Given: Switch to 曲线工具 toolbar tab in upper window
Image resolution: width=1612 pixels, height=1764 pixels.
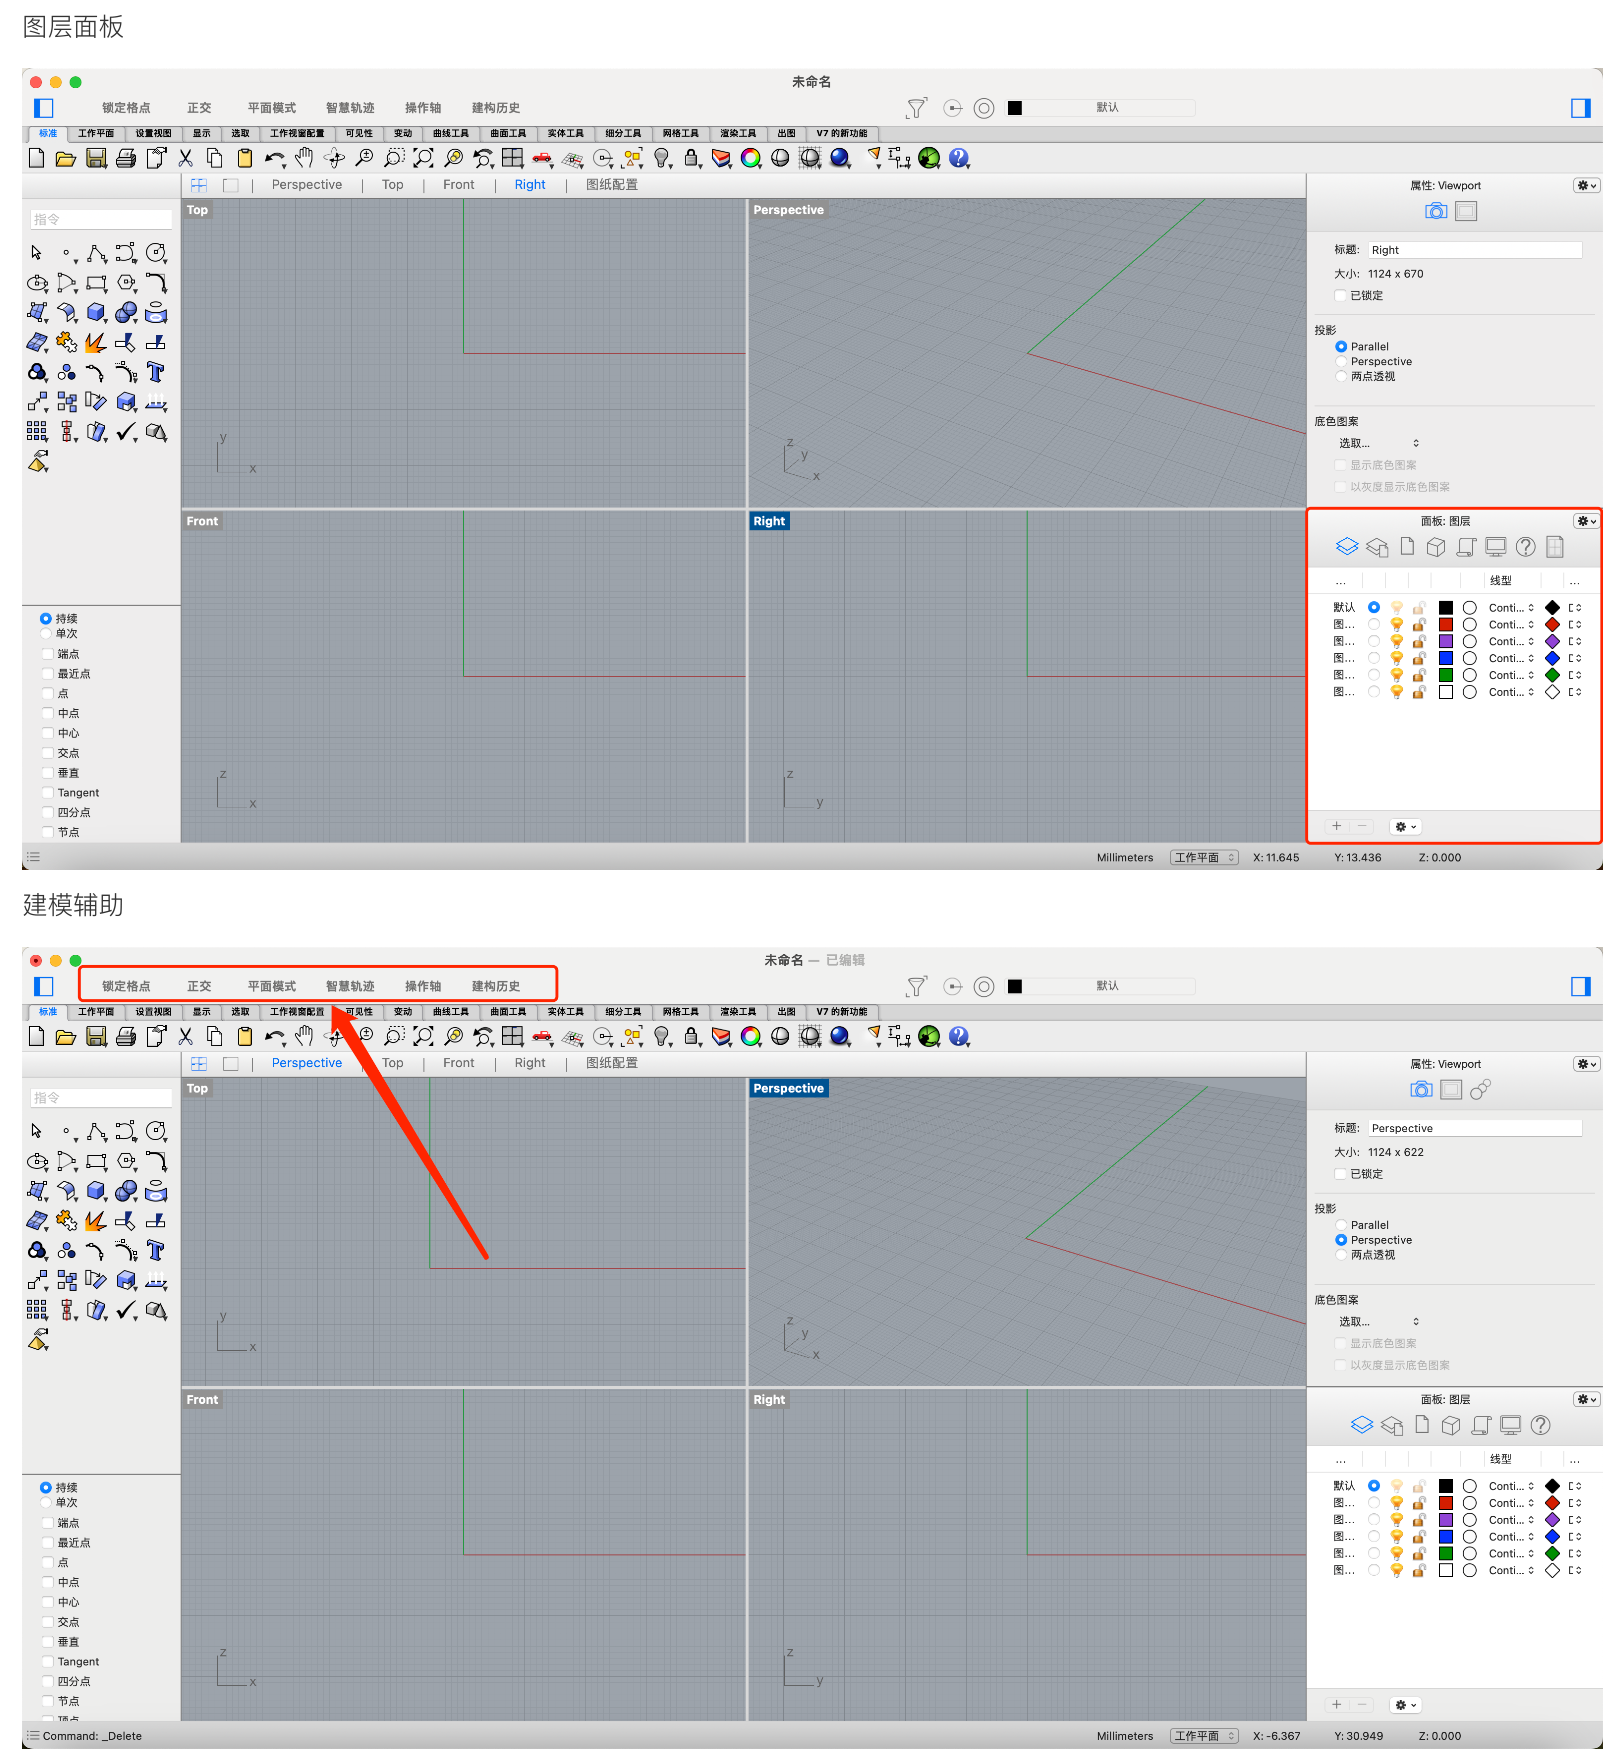Looking at the screenshot, I should coord(450,133).
